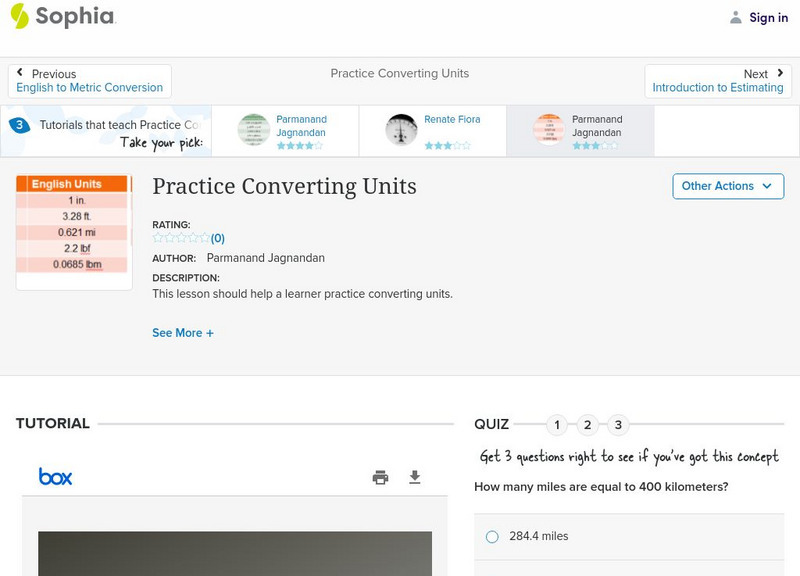Select Renate Fiora's tutorial version
Screen dimensions: 800x576
432,129
